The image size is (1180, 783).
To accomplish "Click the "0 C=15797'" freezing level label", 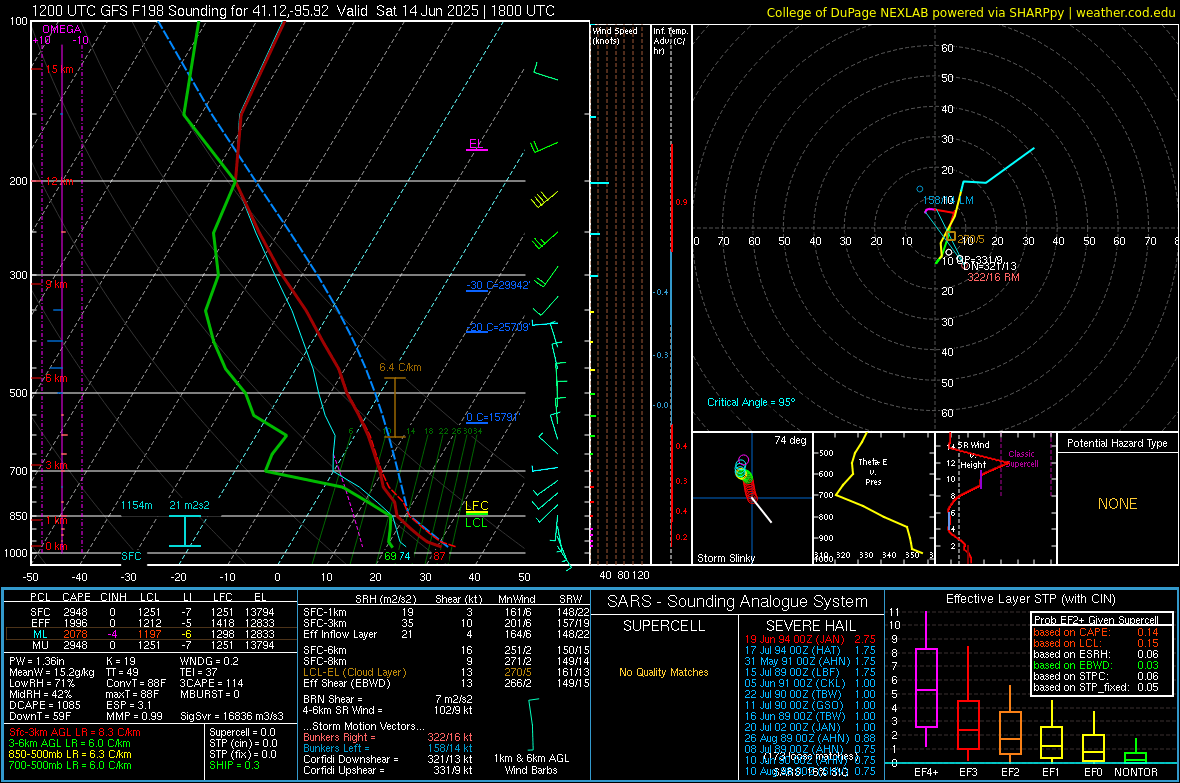I will [x=492, y=417].
